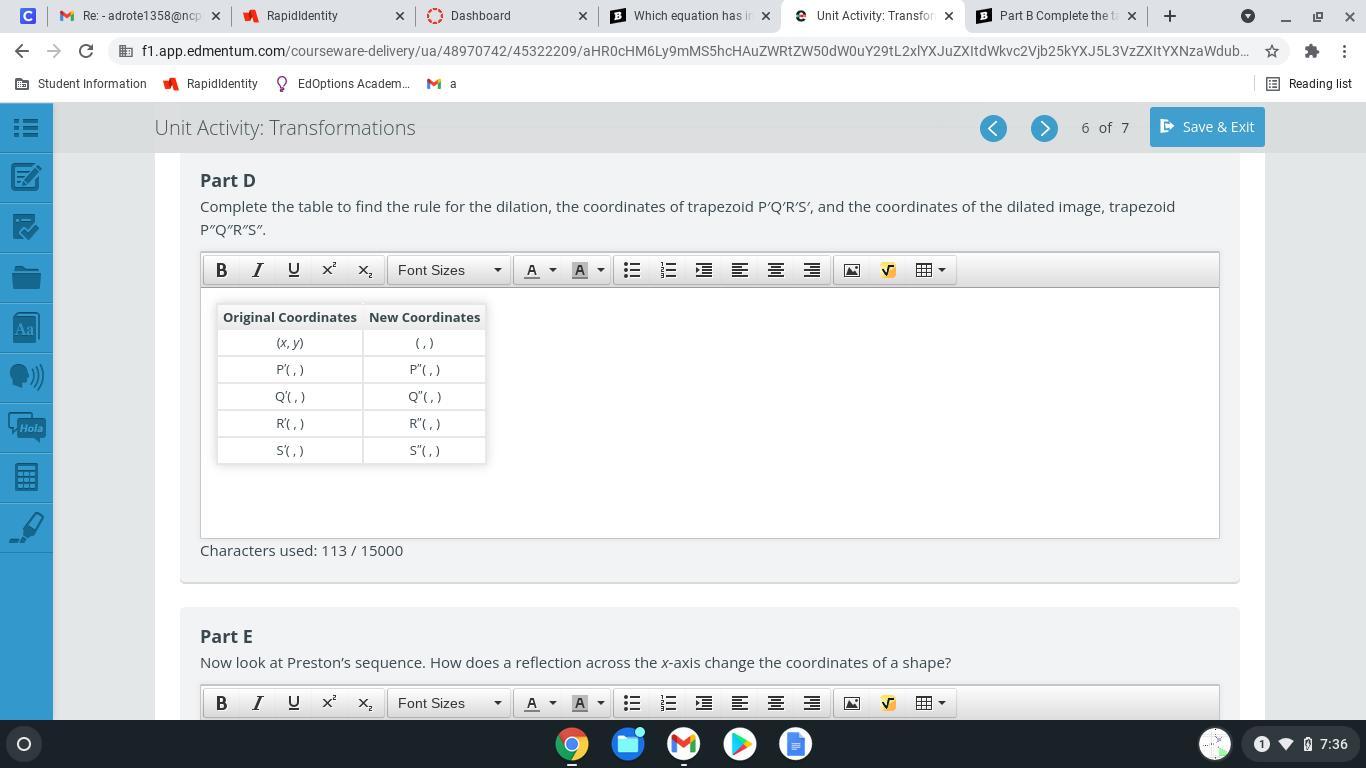Switch to 'Part B Complete the' tab

pos(1057,16)
